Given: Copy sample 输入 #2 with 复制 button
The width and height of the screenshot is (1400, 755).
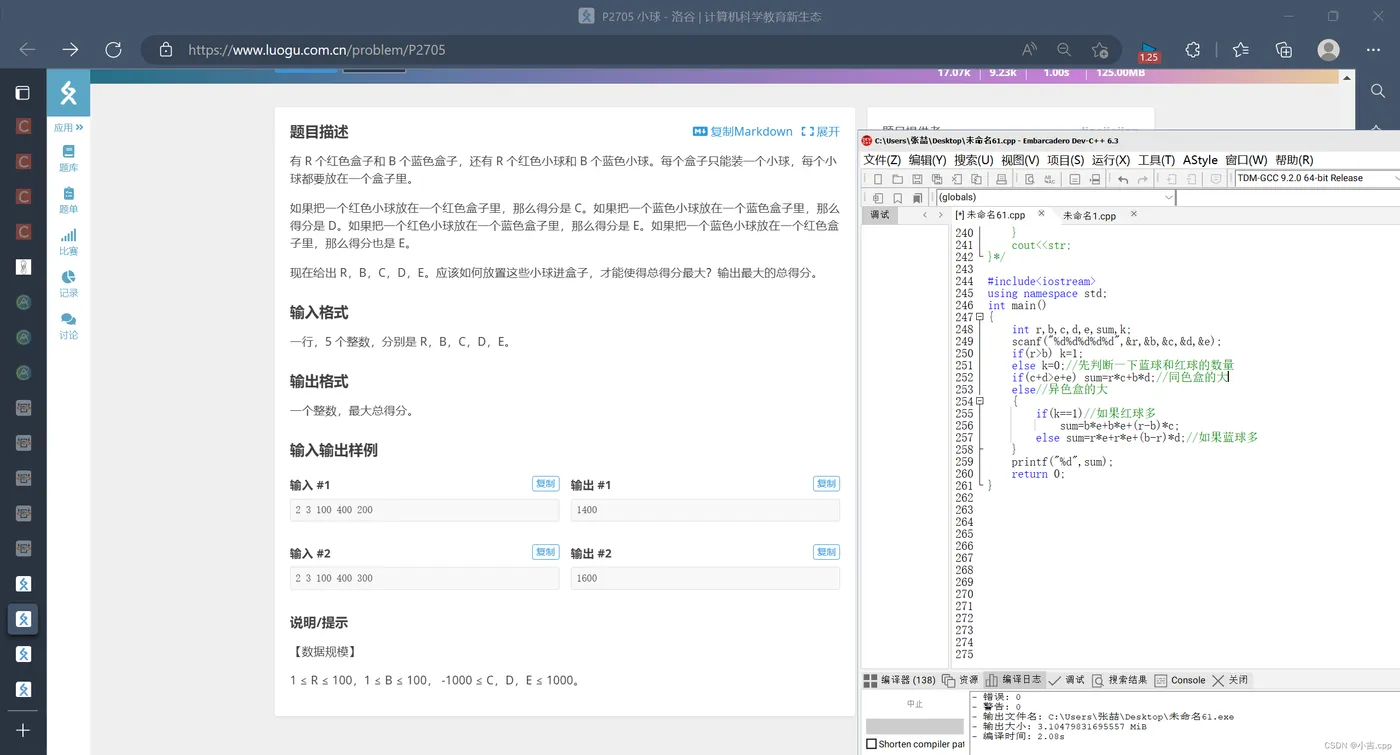Looking at the screenshot, I should click(545, 552).
